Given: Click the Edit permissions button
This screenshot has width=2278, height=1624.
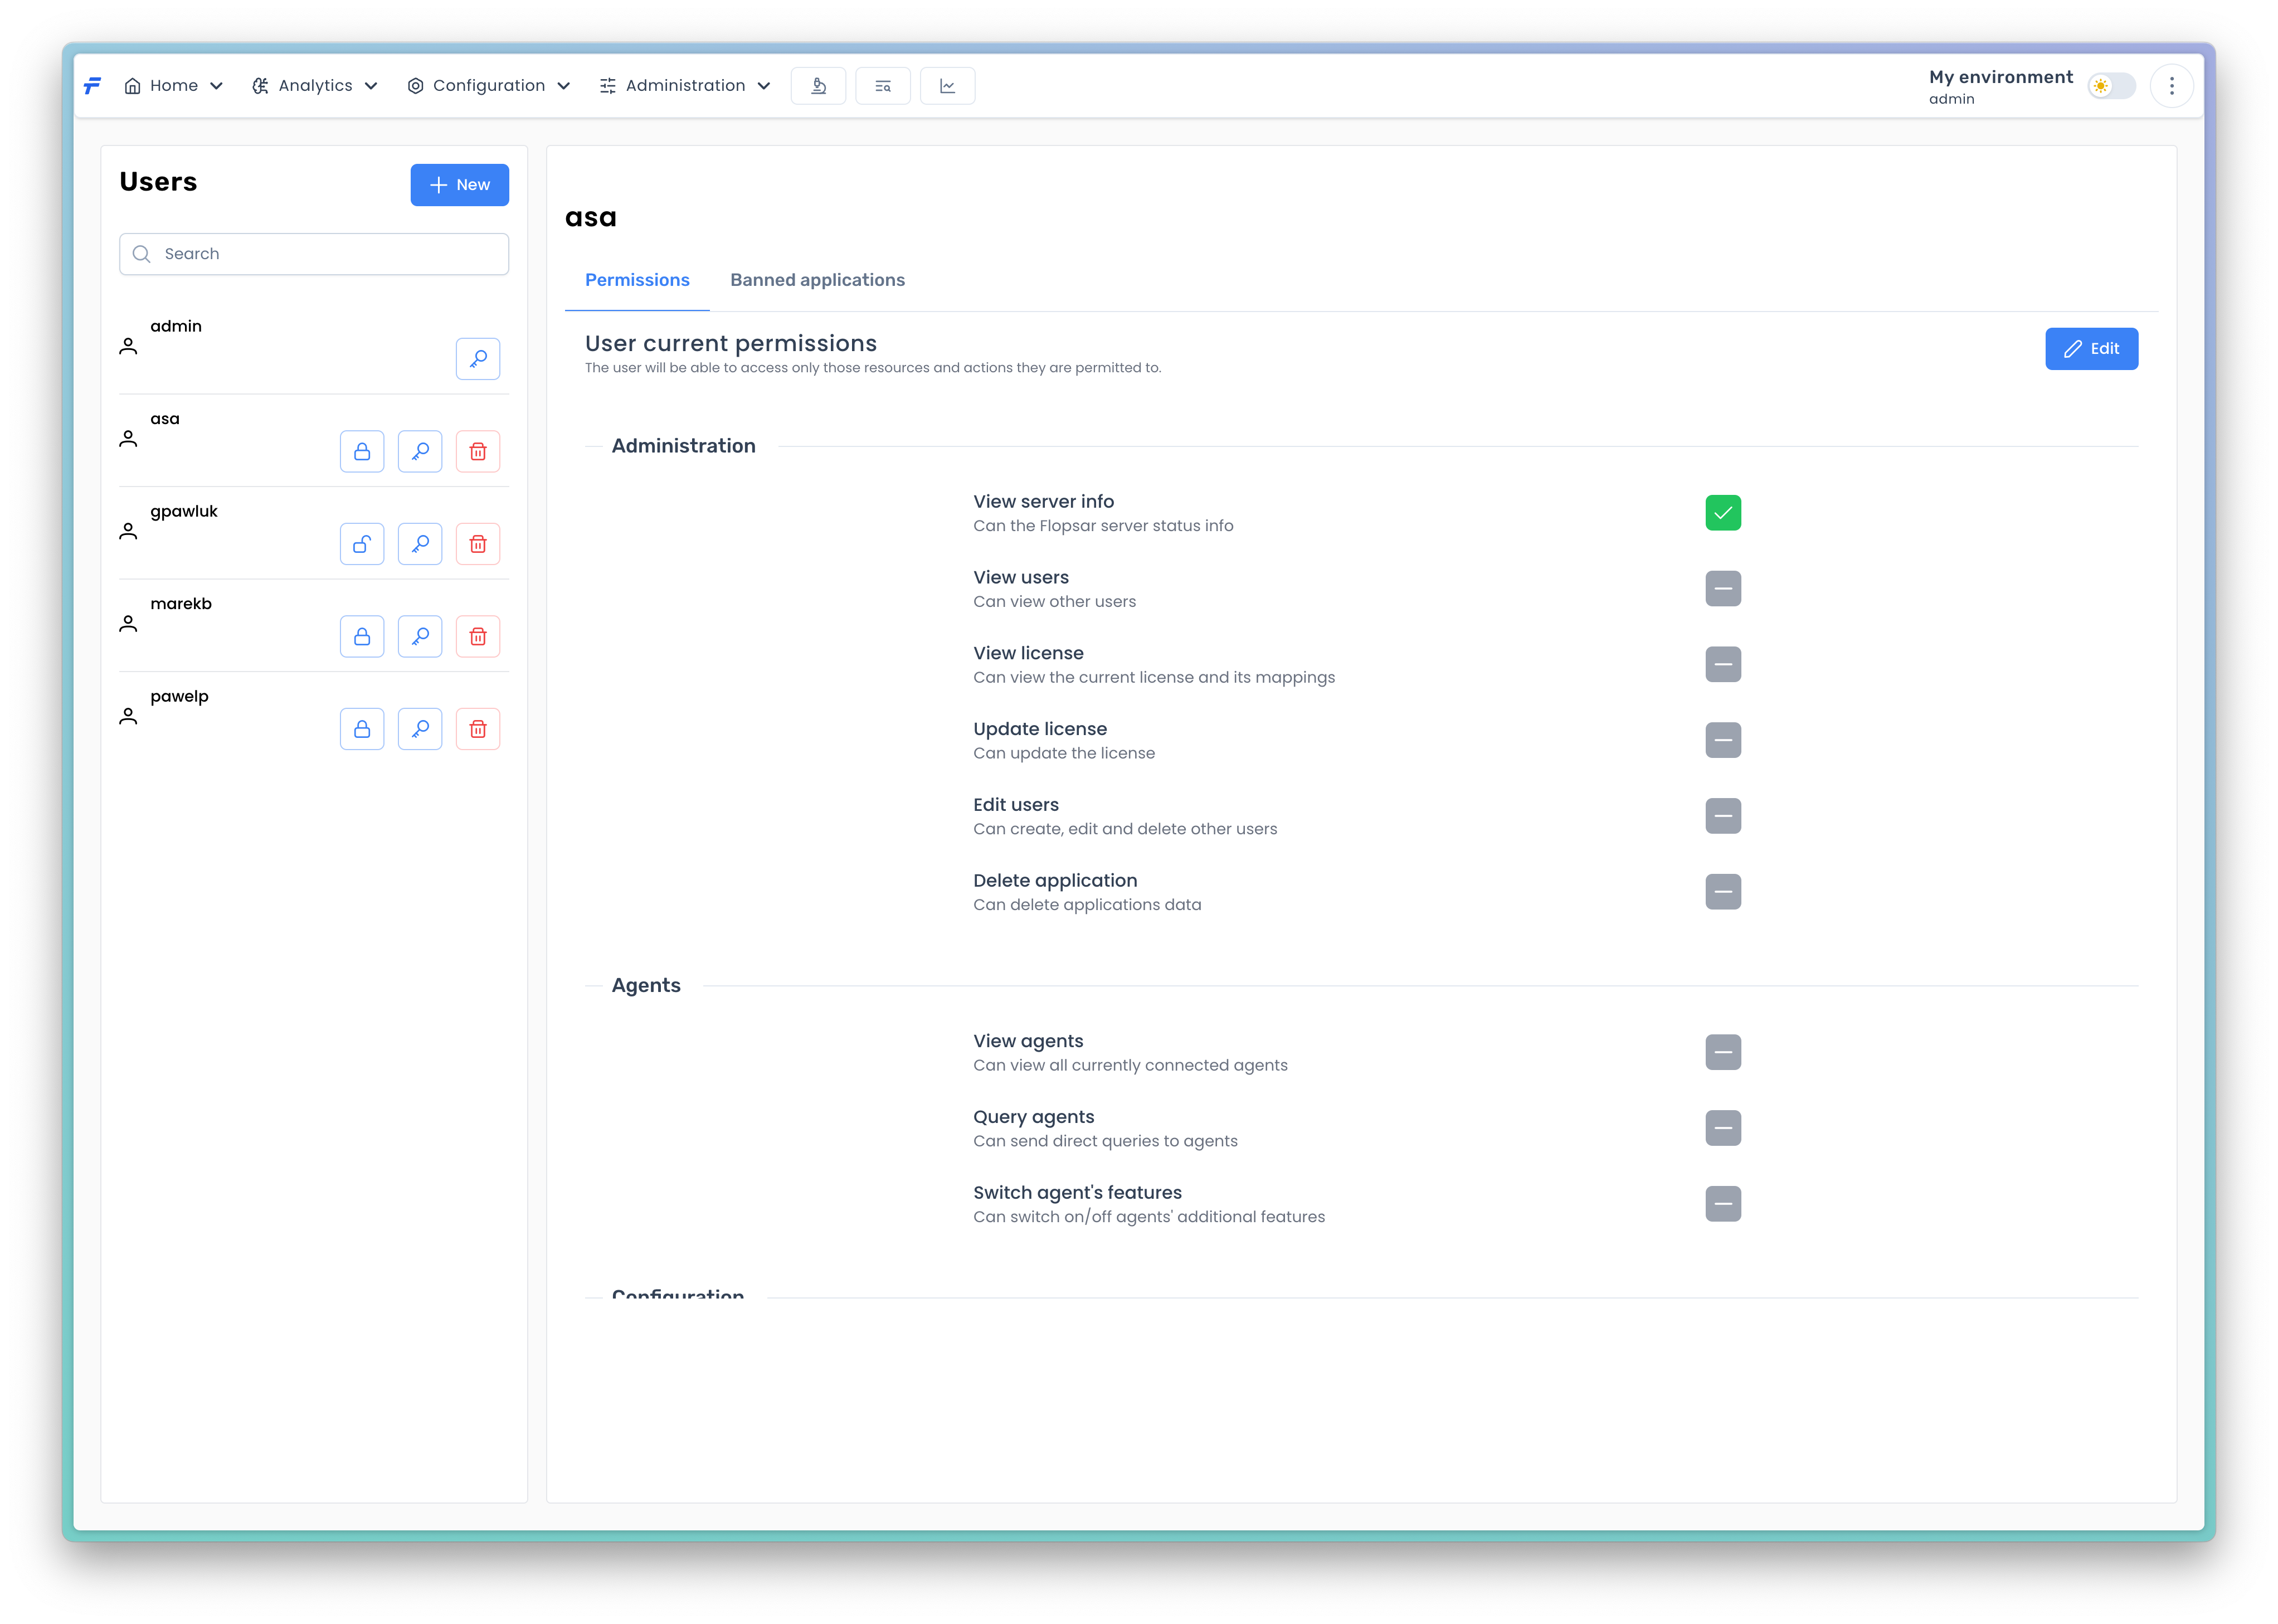Looking at the screenshot, I should pyautogui.click(x=2091, y=349).
